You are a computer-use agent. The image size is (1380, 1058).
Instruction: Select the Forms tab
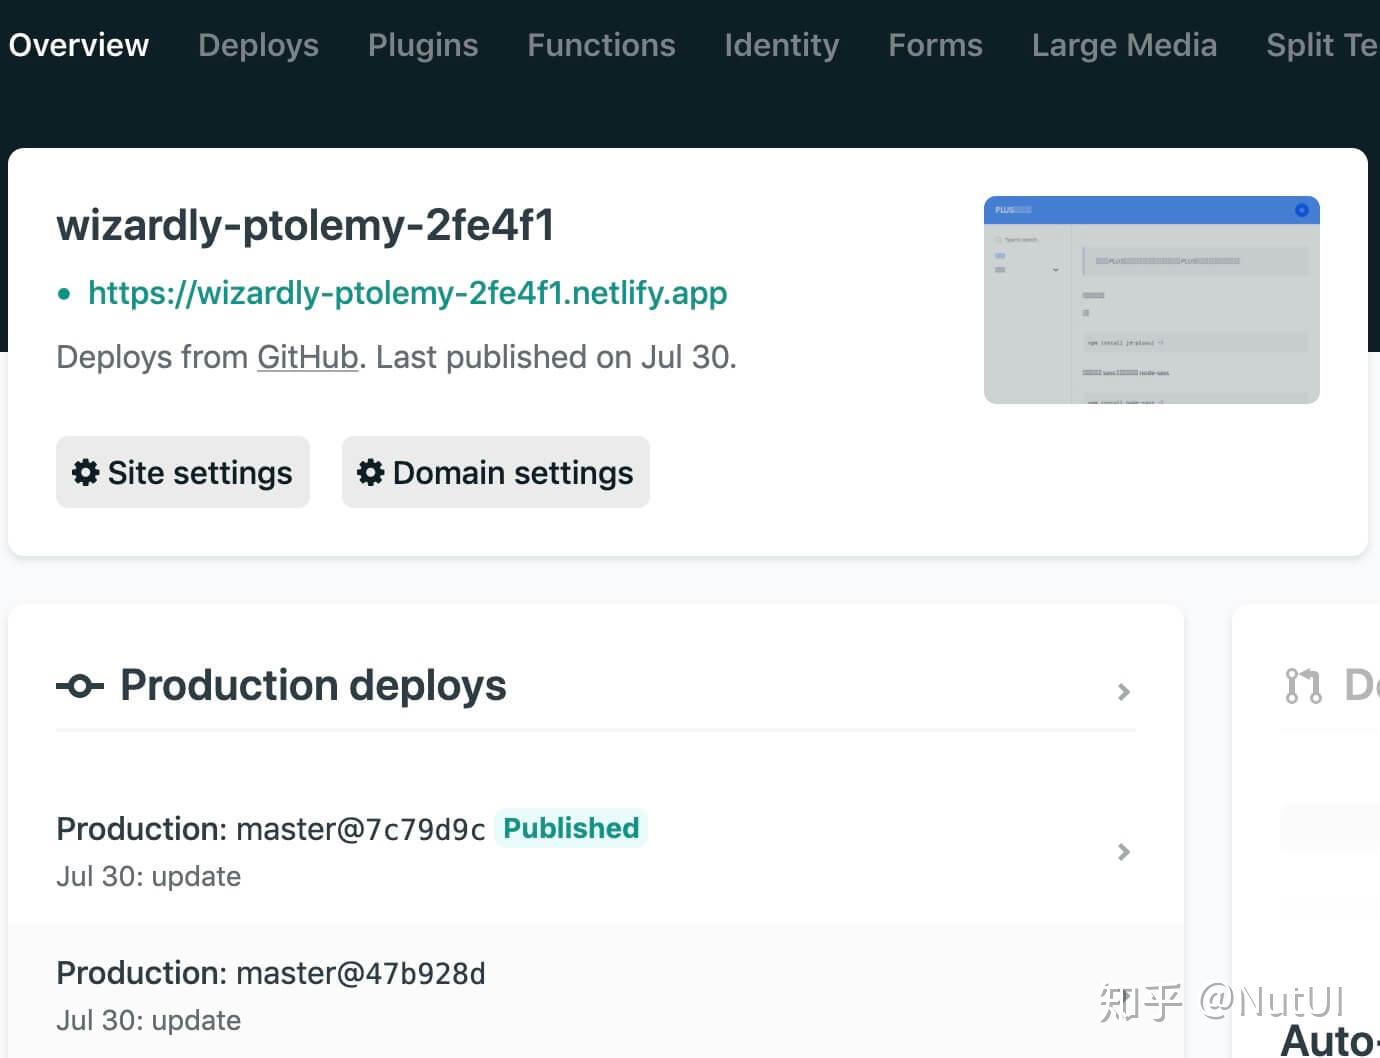(x=935, y=45)
